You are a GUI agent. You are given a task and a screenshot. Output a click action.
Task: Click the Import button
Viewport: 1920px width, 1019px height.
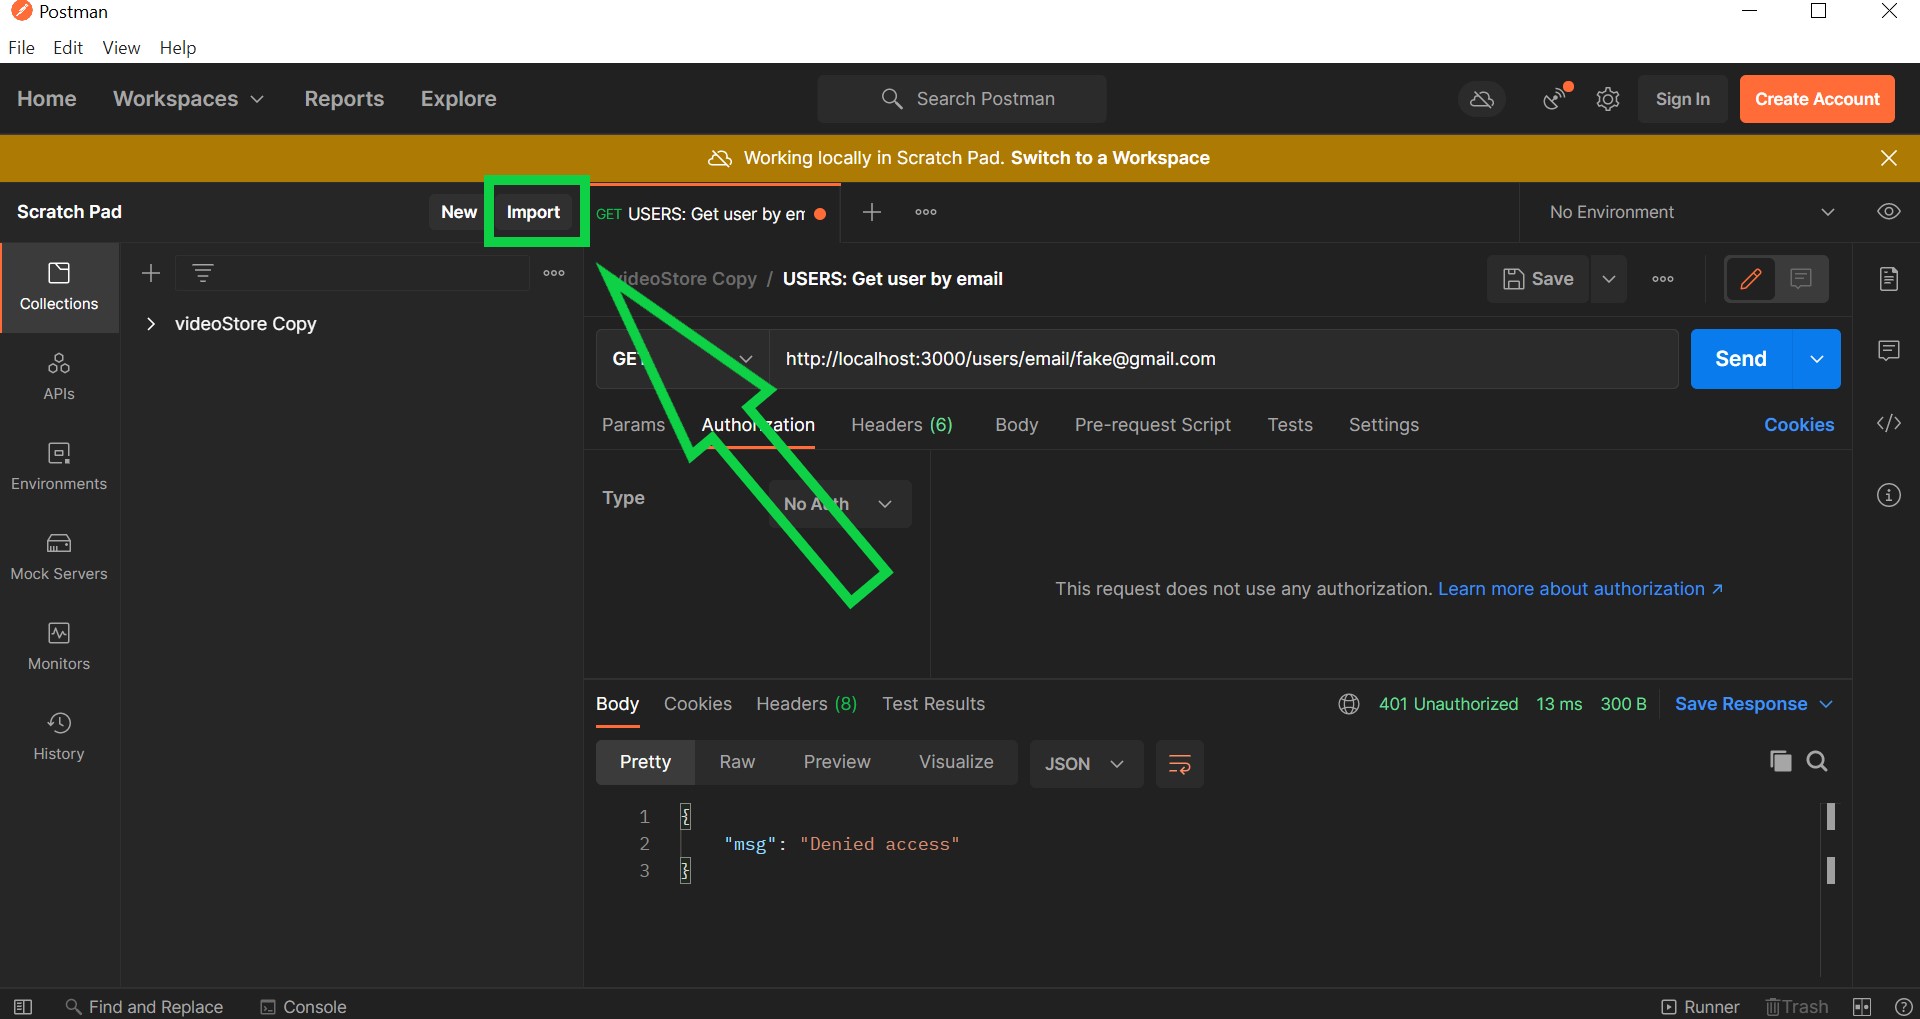(x=533, y=212)
